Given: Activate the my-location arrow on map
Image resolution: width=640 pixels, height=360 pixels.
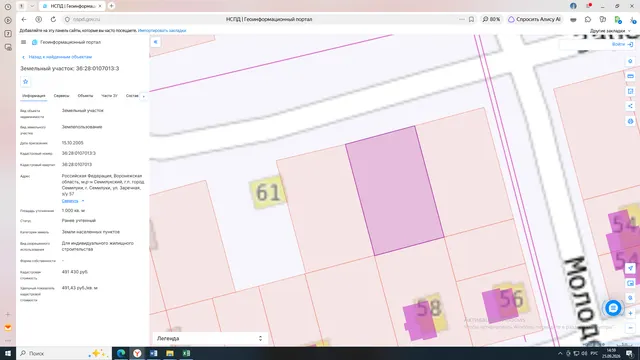Looking at the screenshot, I should [630, 268].
